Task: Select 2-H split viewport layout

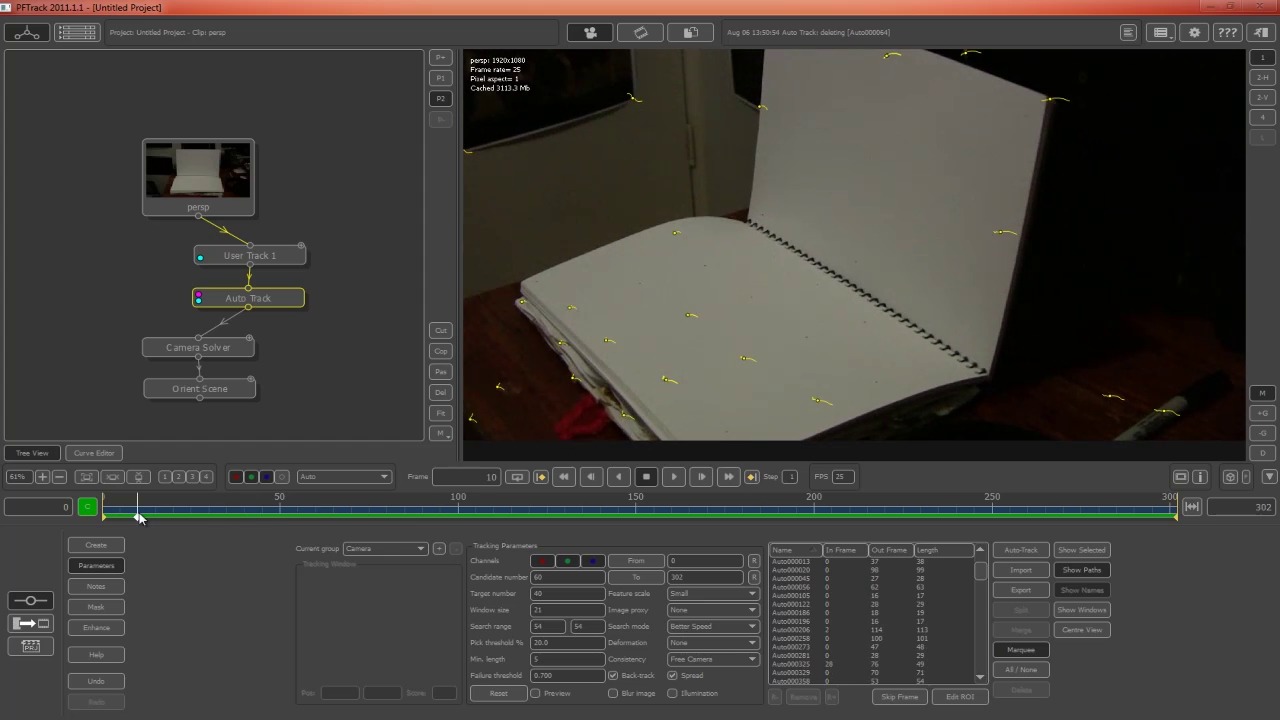Action: pos(1262,77)
